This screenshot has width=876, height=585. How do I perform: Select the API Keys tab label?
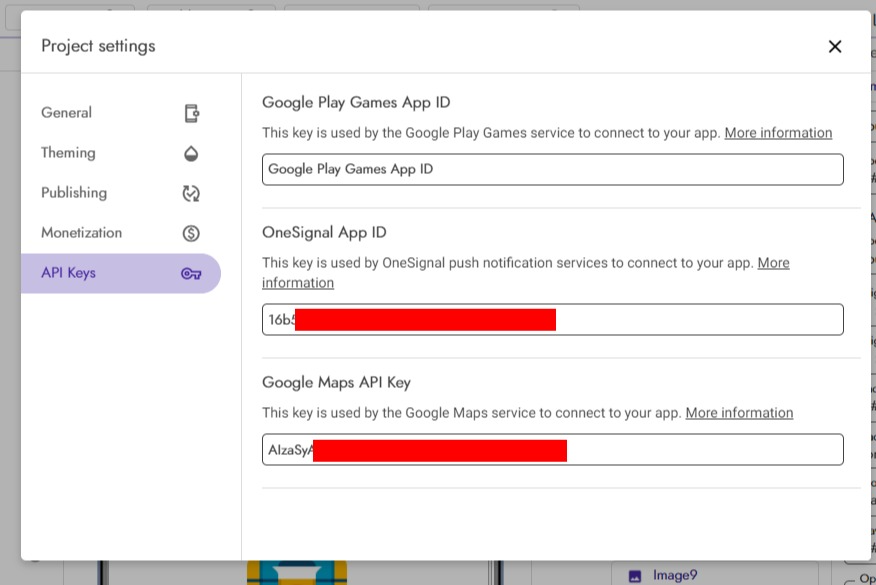tap(68, 273)
